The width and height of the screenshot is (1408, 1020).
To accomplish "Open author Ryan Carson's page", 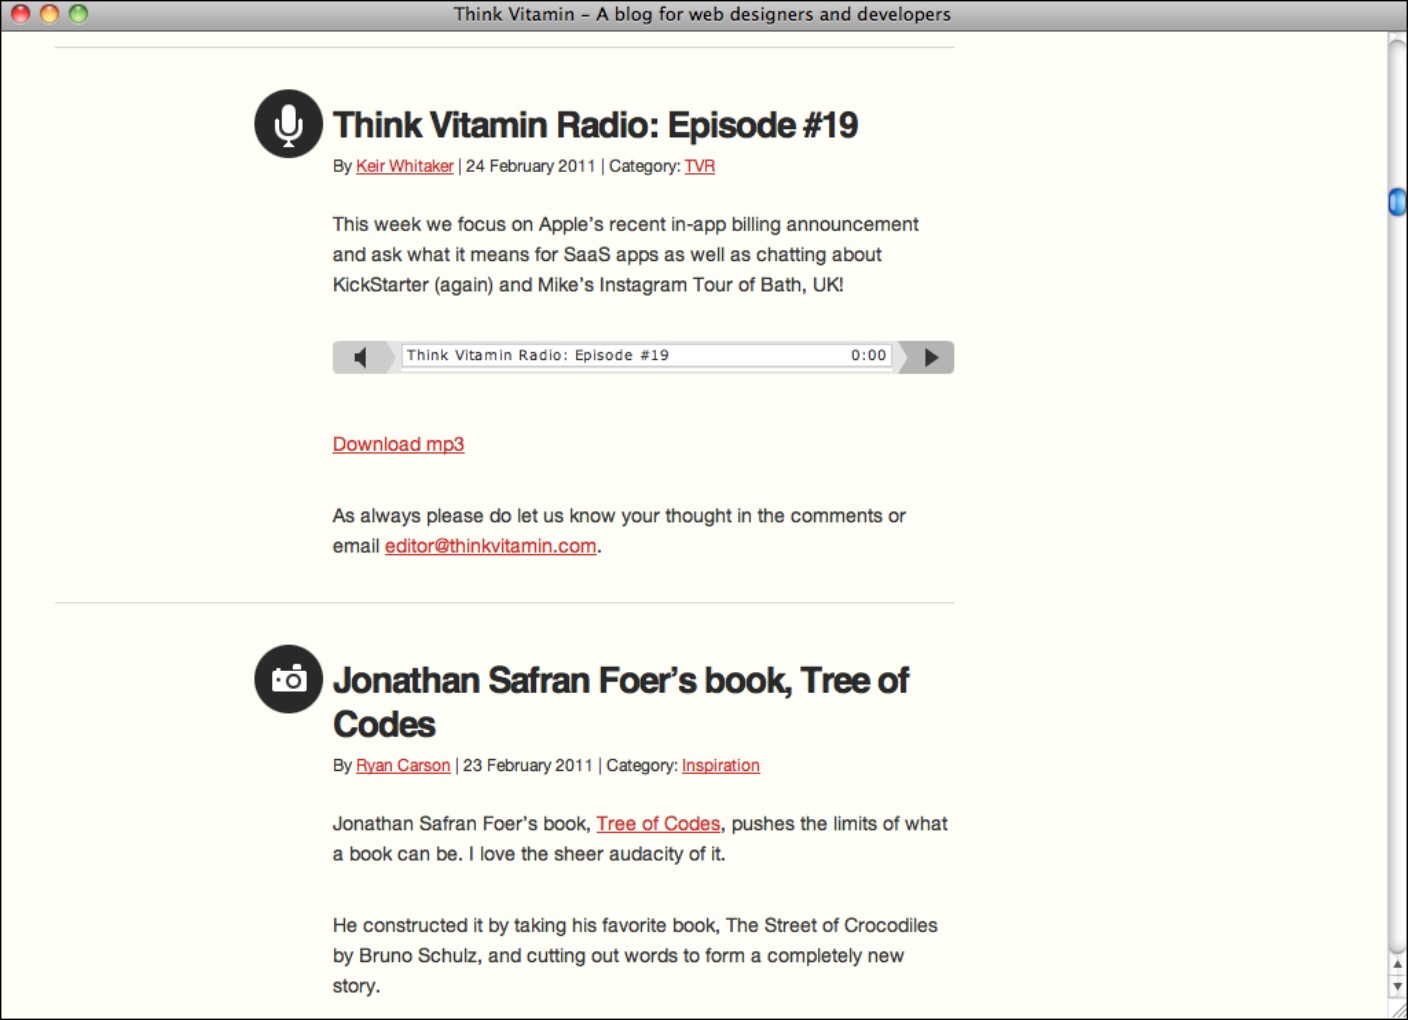I will coord(403,765).
